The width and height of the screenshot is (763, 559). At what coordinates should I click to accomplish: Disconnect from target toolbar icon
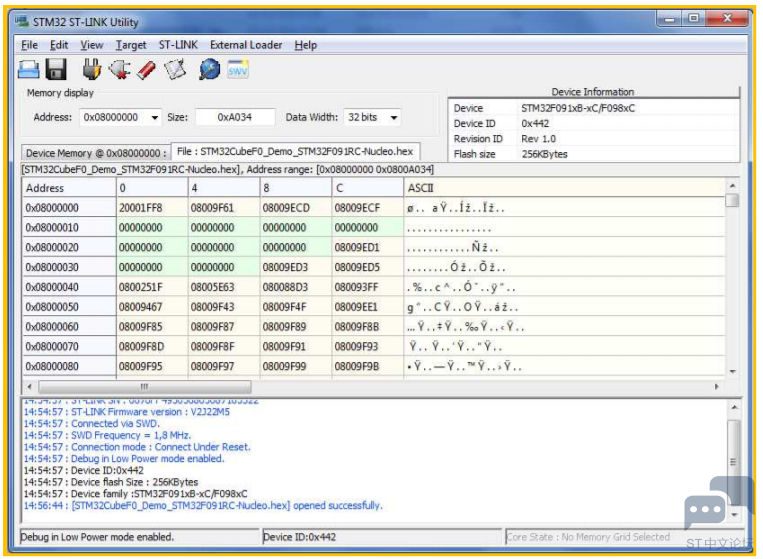point(120,69)
